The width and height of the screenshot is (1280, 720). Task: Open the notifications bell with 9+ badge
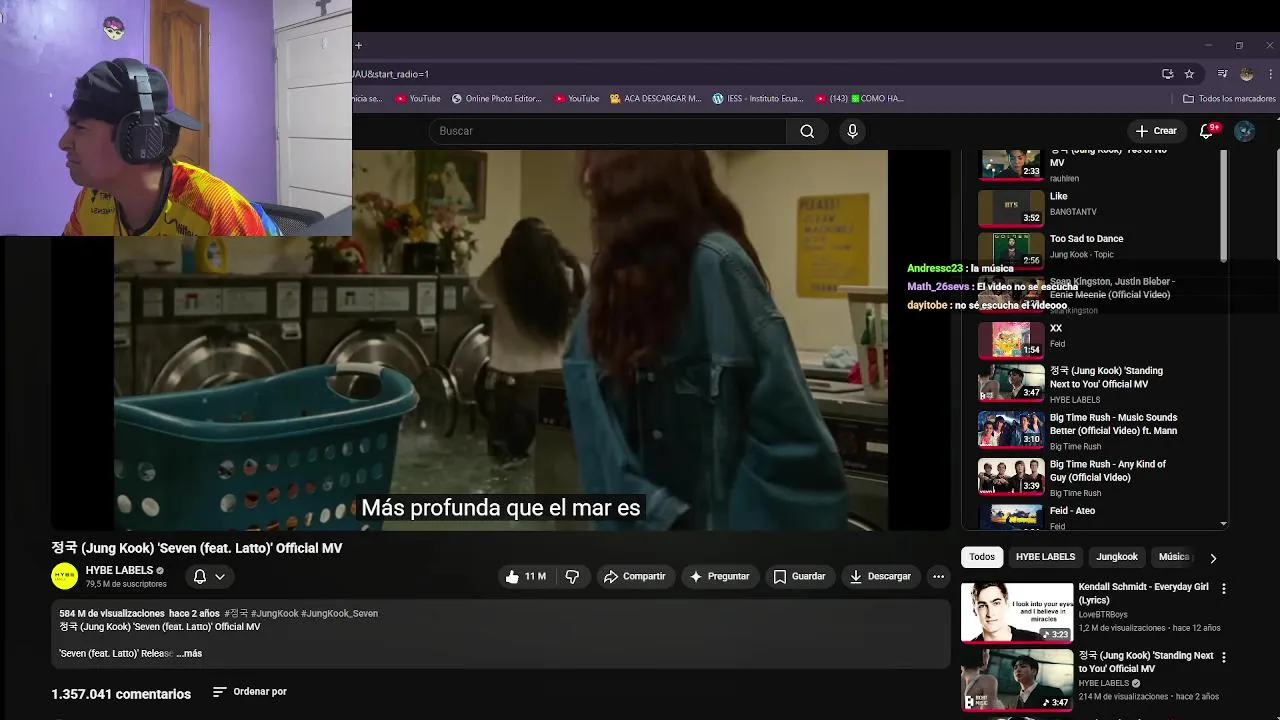coord(1207,131)
